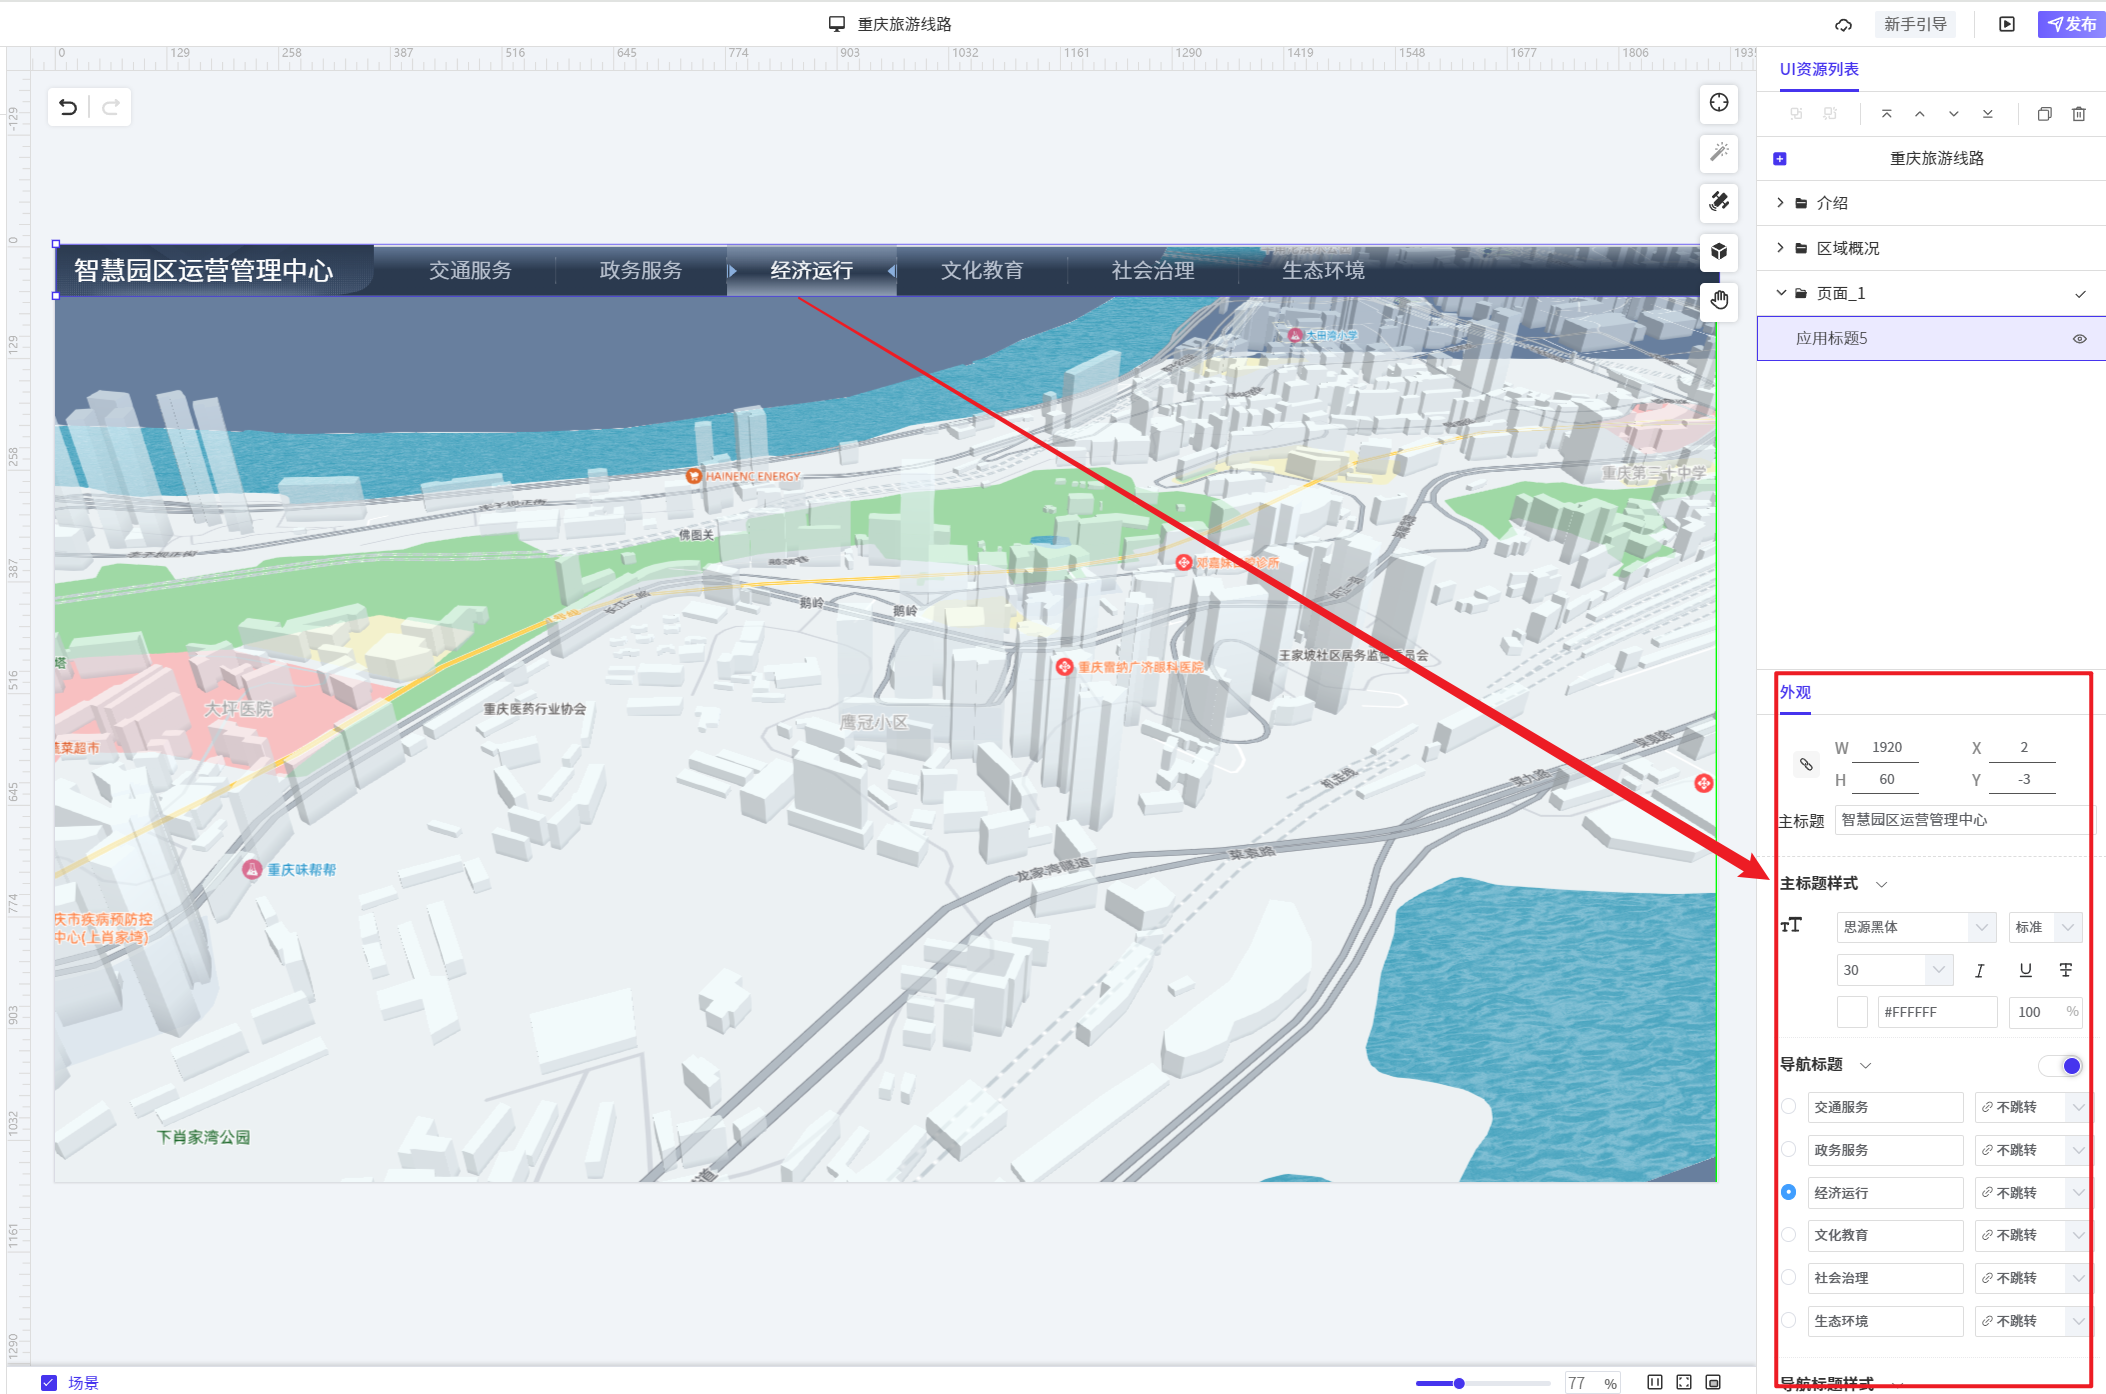
Task: Click the actual-size icon in status bar
Action: (1713, 1382)
